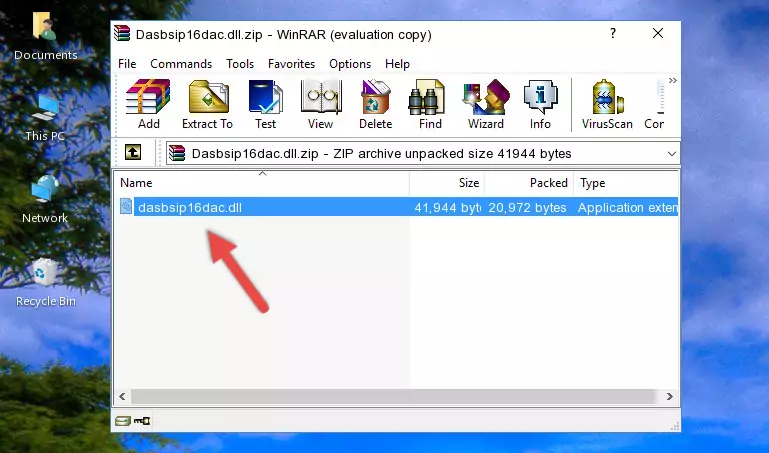Run VirusScan on the archive
The image size is (769, 453).
click(607, 104)
